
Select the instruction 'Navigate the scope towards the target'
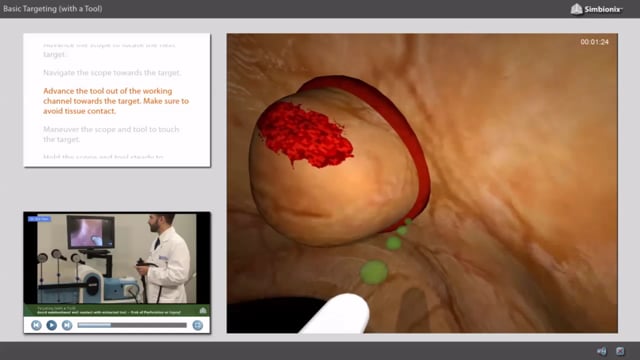tap(112, 73)
